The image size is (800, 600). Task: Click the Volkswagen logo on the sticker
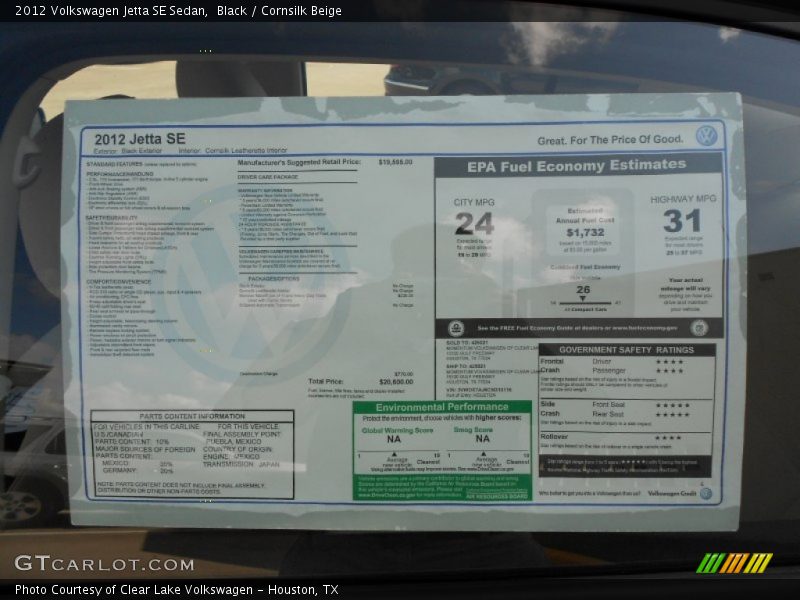point(704,135)
